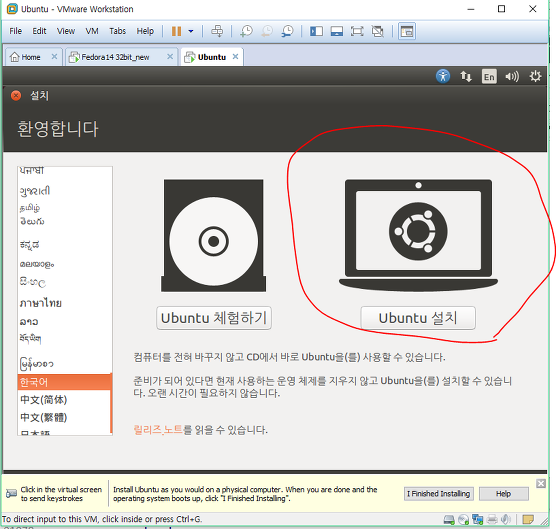Open the Edit menu
This screenshot has height=529, width=556.
pyautogui.click(x=39, y=31)
